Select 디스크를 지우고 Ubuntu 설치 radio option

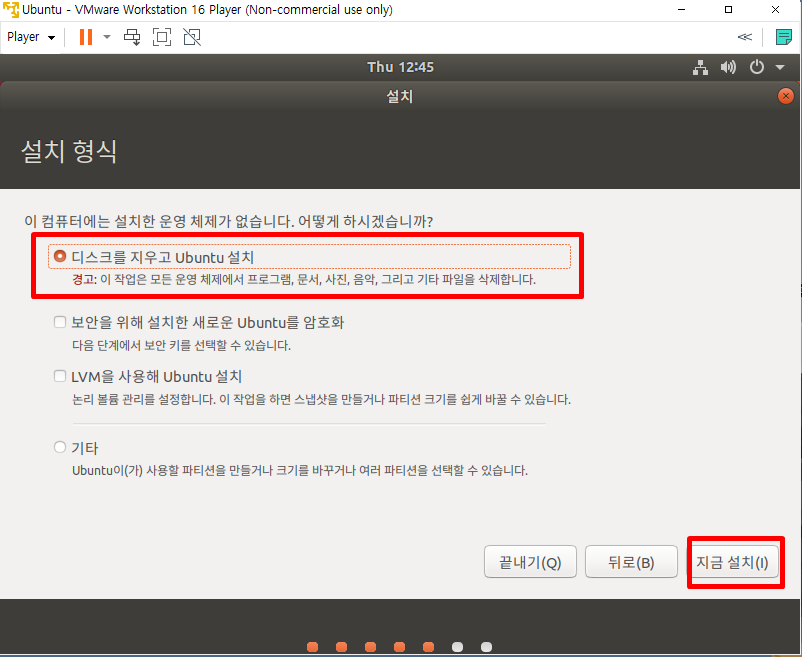(x=60, y=256)
